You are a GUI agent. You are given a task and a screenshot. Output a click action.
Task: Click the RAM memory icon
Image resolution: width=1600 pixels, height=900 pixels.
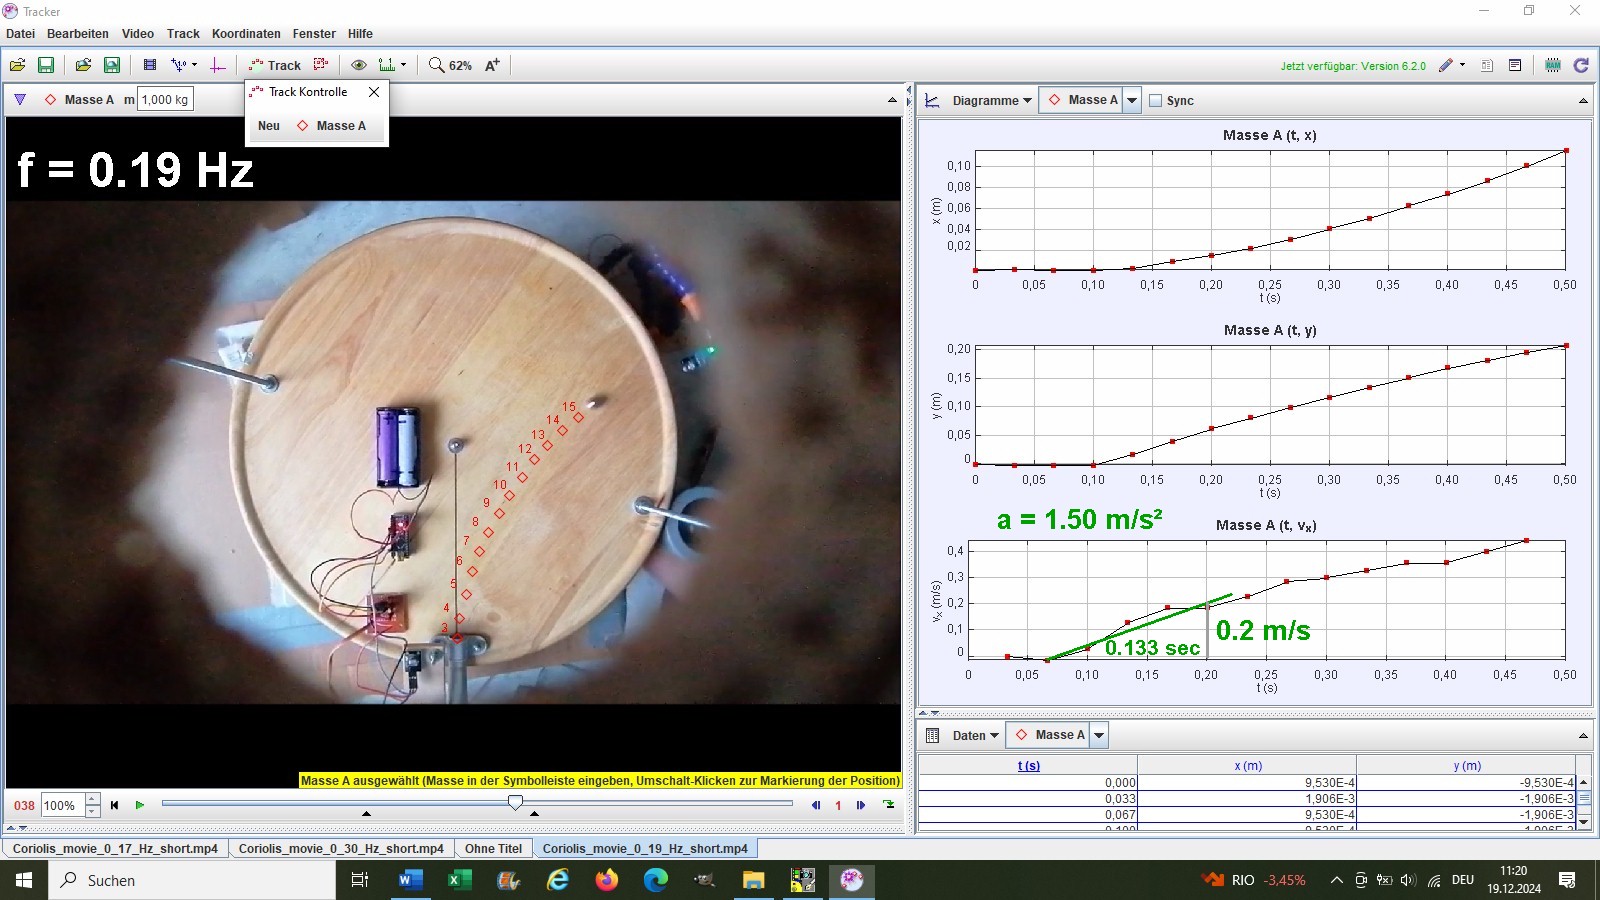1553,65
